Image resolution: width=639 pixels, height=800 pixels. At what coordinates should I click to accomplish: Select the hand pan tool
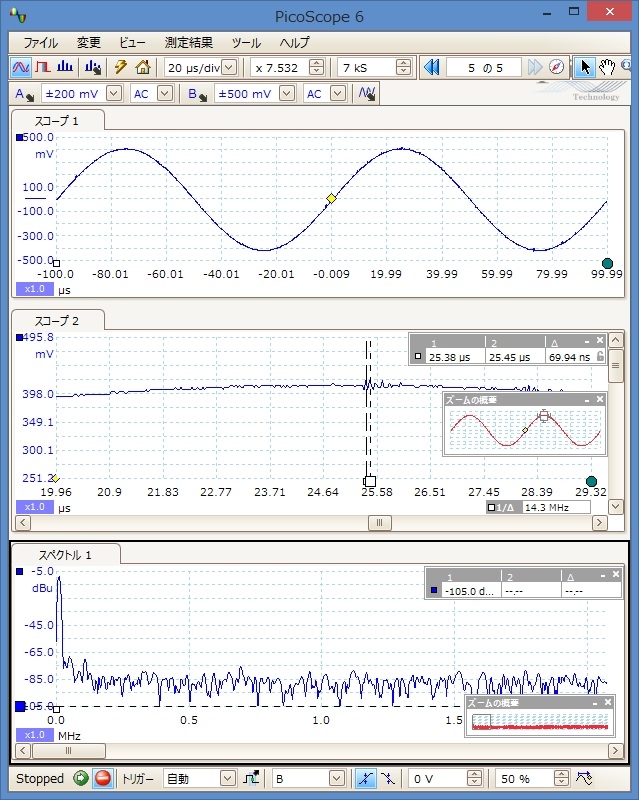tap(607, 67)
